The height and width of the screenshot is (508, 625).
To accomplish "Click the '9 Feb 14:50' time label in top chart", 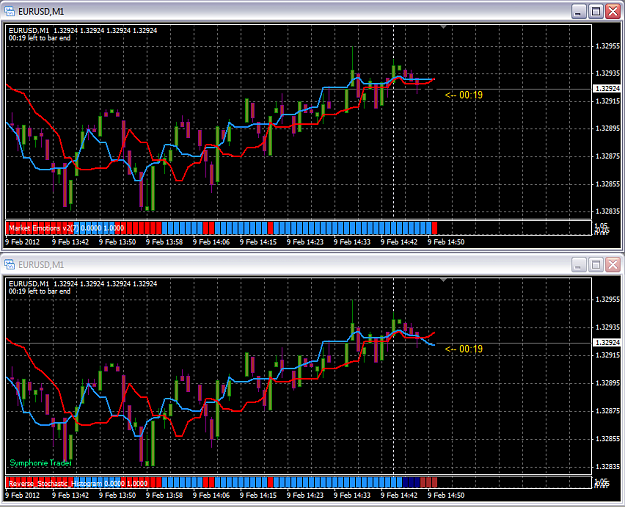I will click(x=446, y=242).
